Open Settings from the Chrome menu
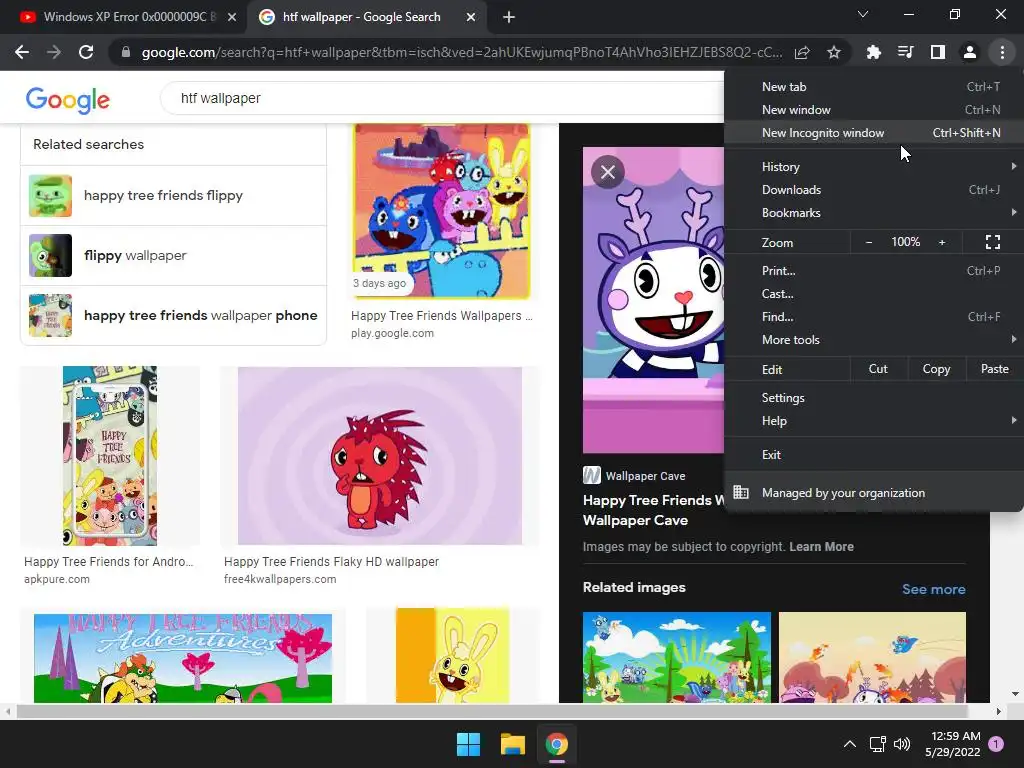1024x768 pixels. tap(874, 398)
